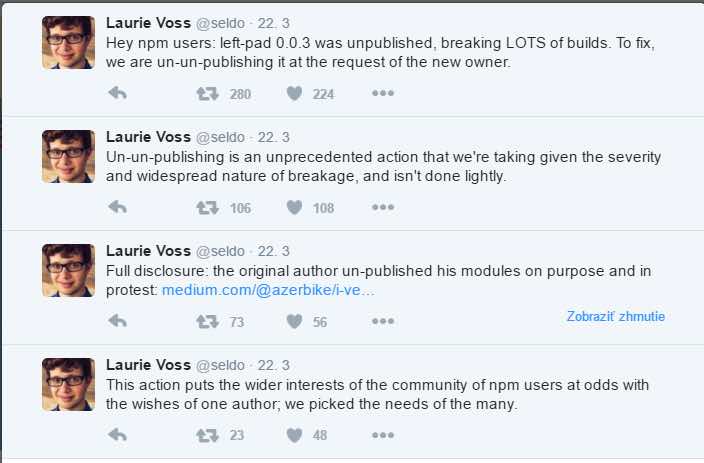Click Laurie Voss's avatar on the first tweet

68,43
